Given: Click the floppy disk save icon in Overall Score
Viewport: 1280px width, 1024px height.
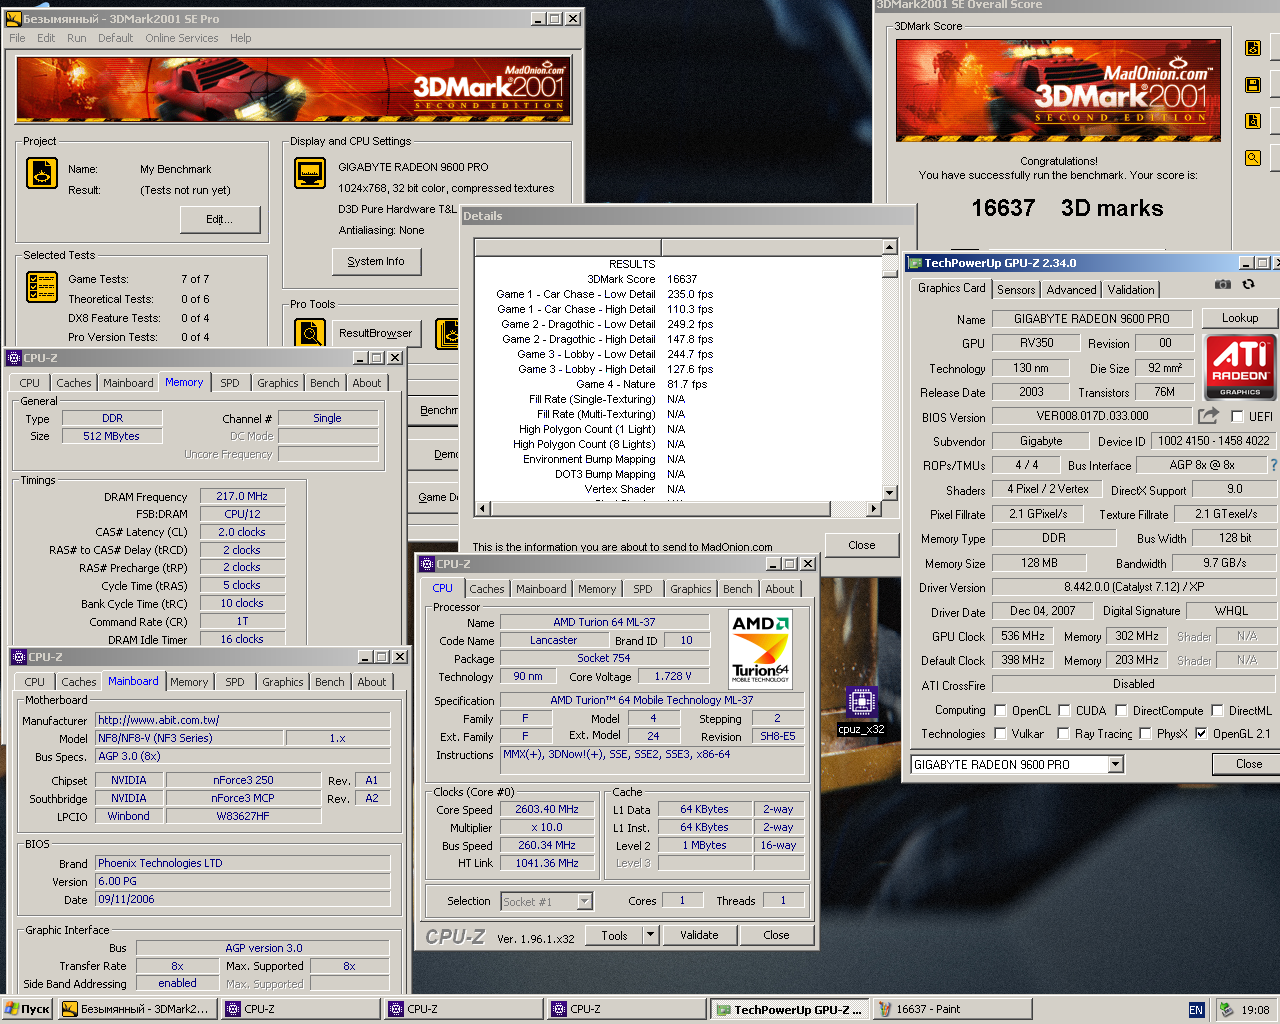Looking at the screenshot, I should click(1252, 85).
